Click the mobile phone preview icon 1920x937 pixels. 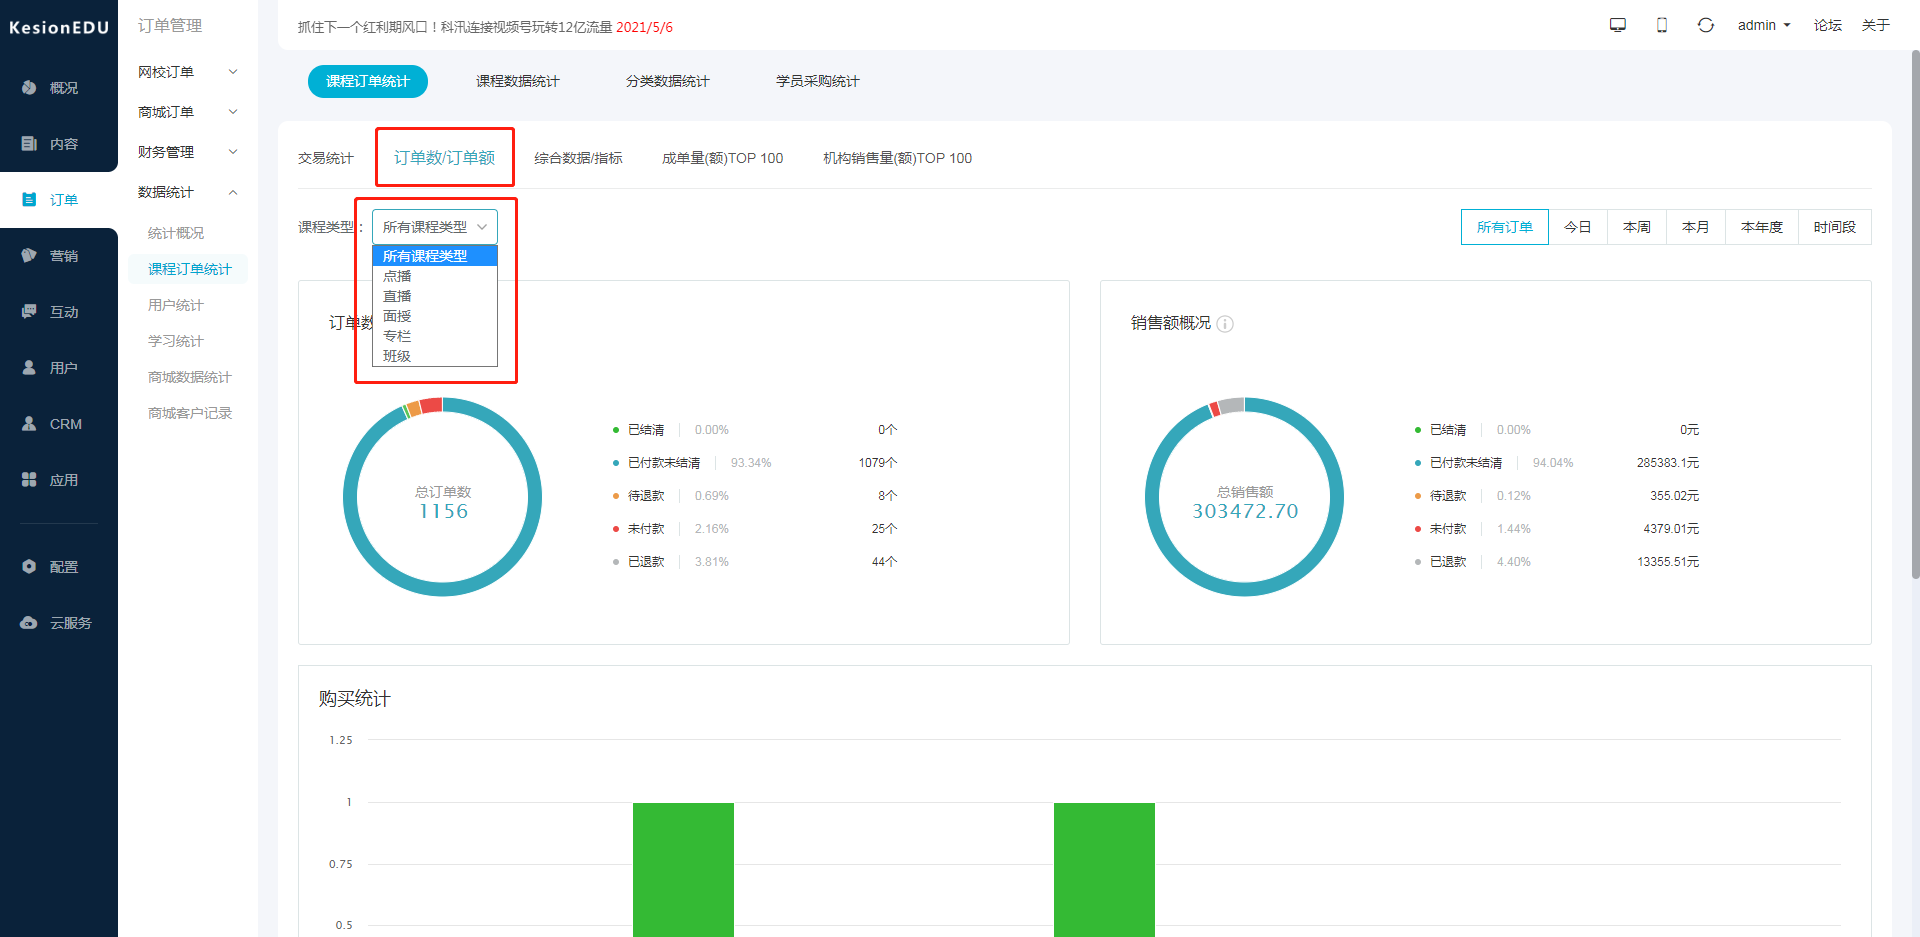(1662, 25)
